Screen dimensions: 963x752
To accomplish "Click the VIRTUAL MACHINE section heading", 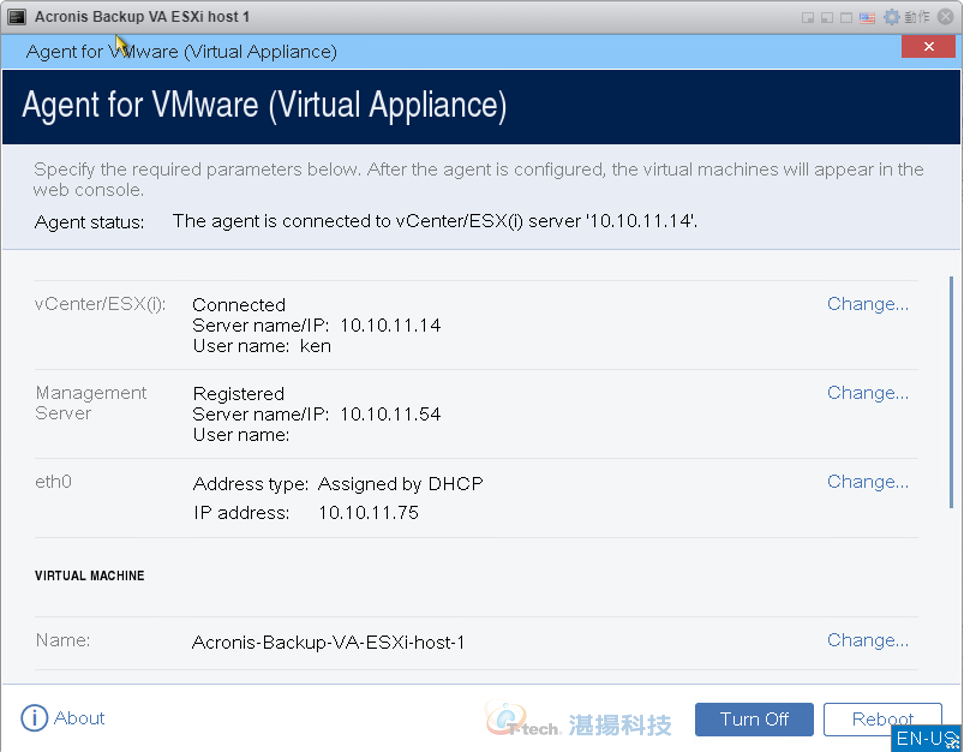I will 90,576.
